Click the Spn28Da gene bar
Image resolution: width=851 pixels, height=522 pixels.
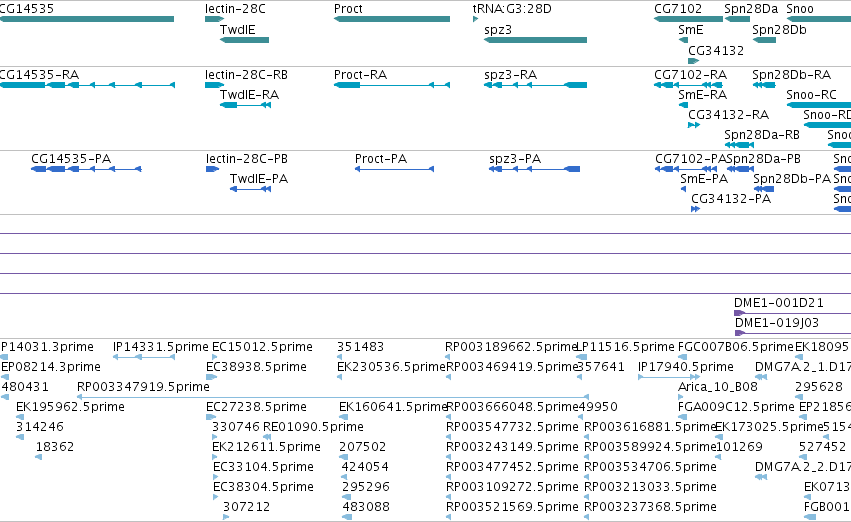[737, 19]
